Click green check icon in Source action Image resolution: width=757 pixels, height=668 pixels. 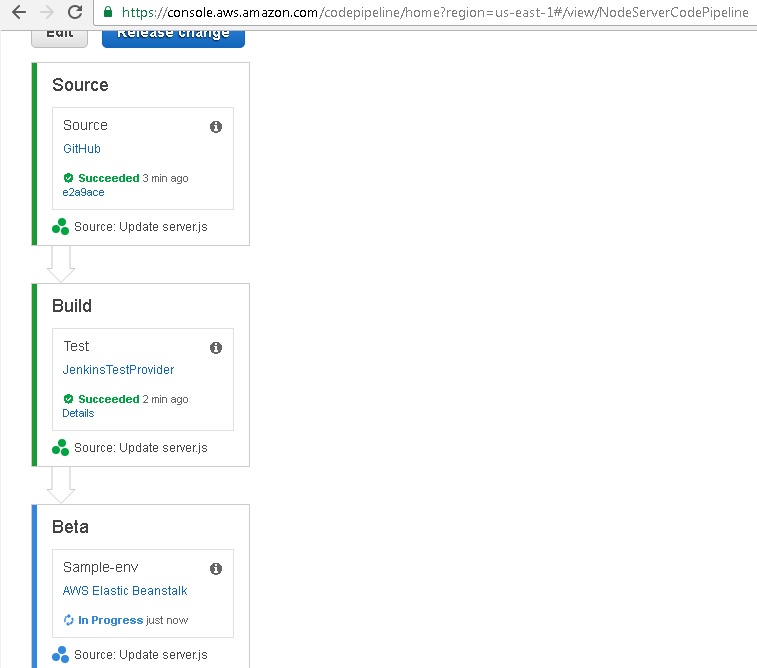click(69, 178)
